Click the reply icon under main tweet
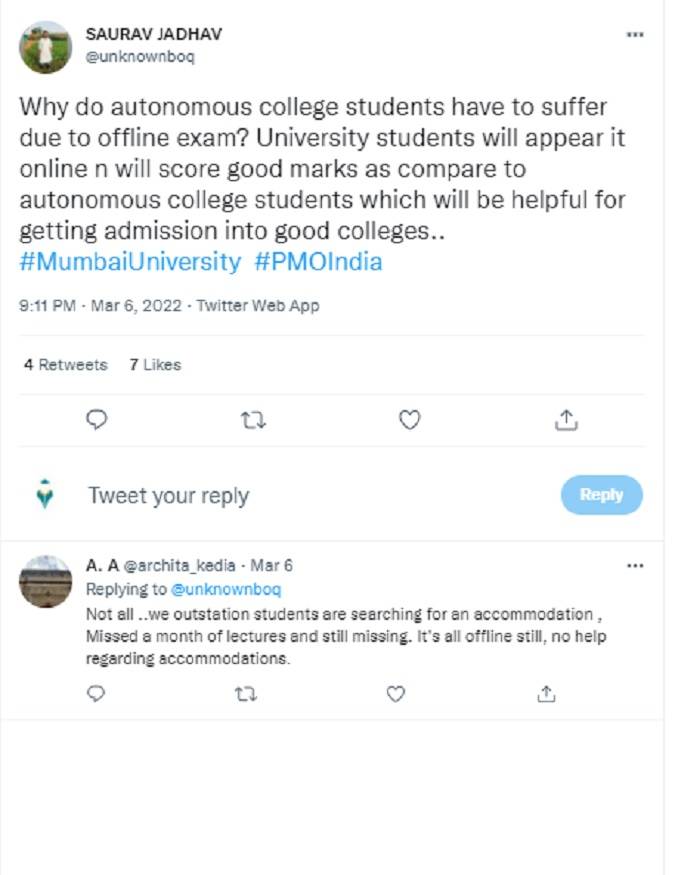 [97, 420]
